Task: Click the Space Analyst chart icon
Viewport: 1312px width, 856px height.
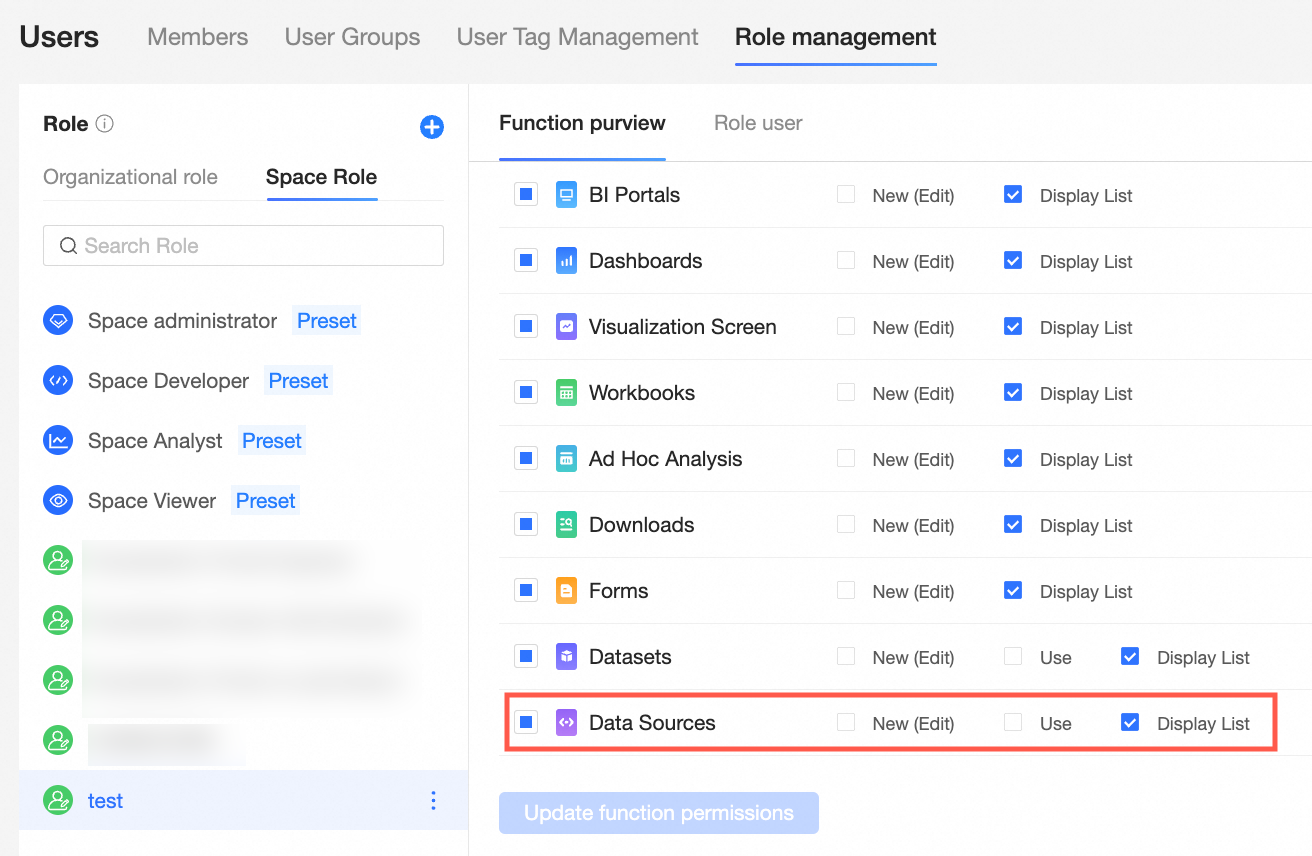Action: (x=58, y=441)
